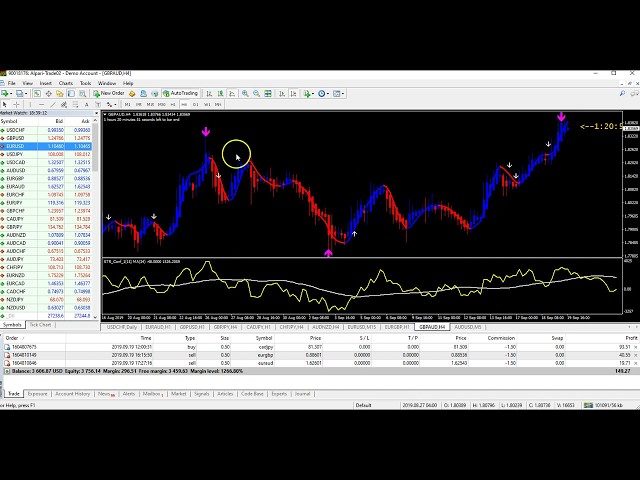
Task: Click the tile windows icon
Action: click(x=266, y=93)
